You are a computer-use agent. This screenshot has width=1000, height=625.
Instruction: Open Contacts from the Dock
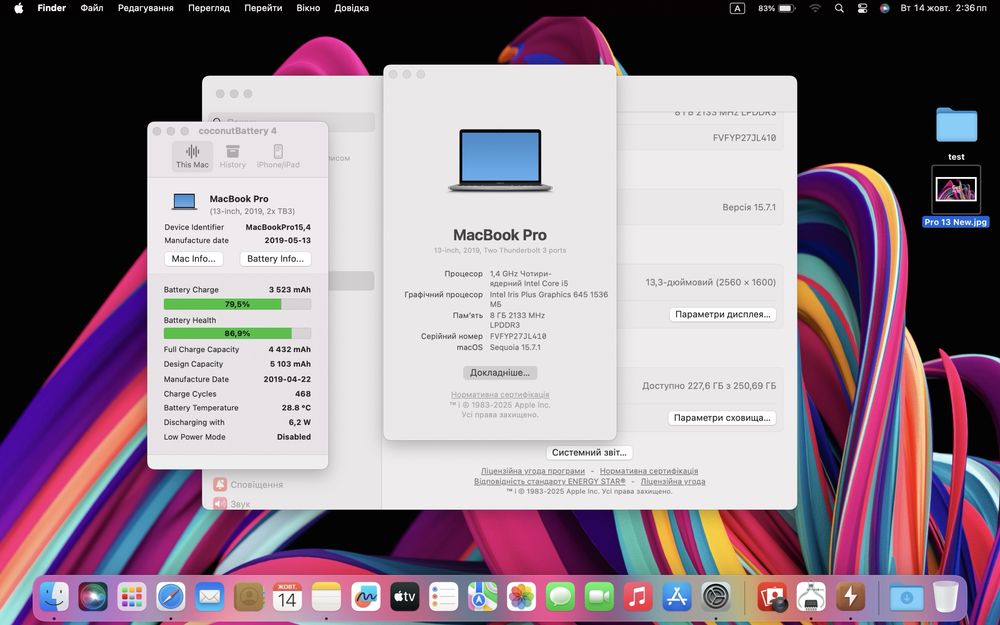pyautogui.click(x=249, y=597)
